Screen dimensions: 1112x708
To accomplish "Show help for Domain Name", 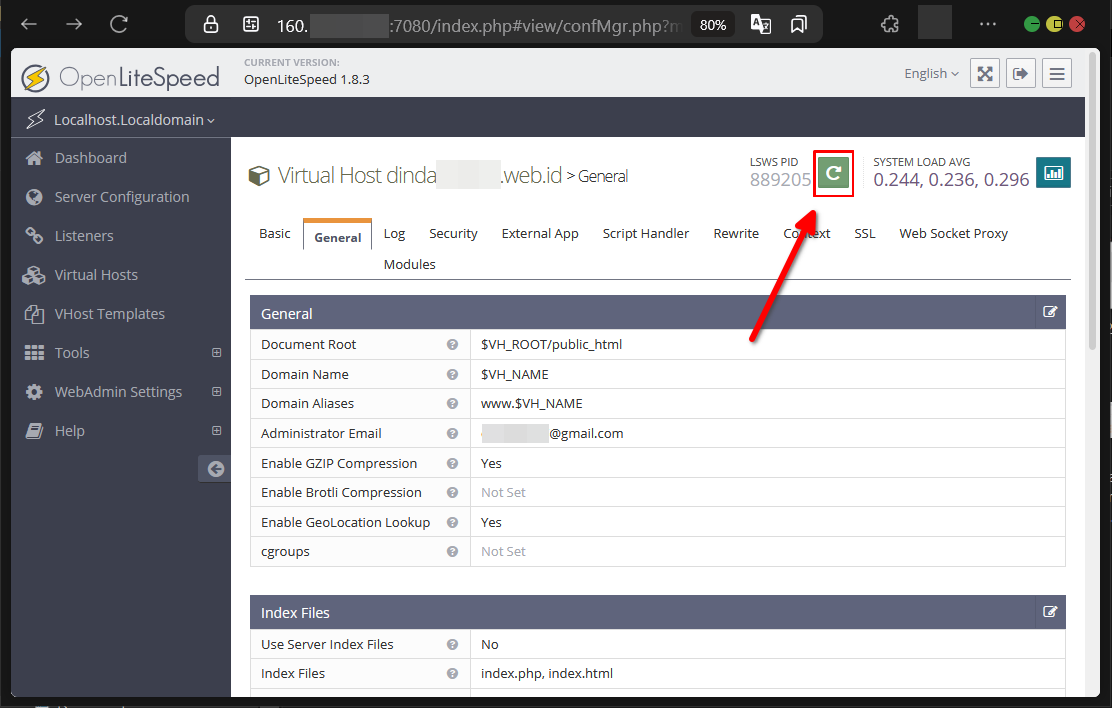I will tap(452, 374).
